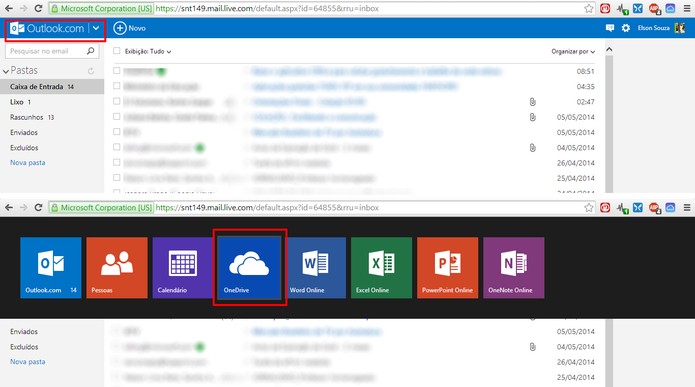The height and width of the screenshot is (387, 695).
Task: Check the 04/05/2014 email with attachment
Action: tap(117, 147)
